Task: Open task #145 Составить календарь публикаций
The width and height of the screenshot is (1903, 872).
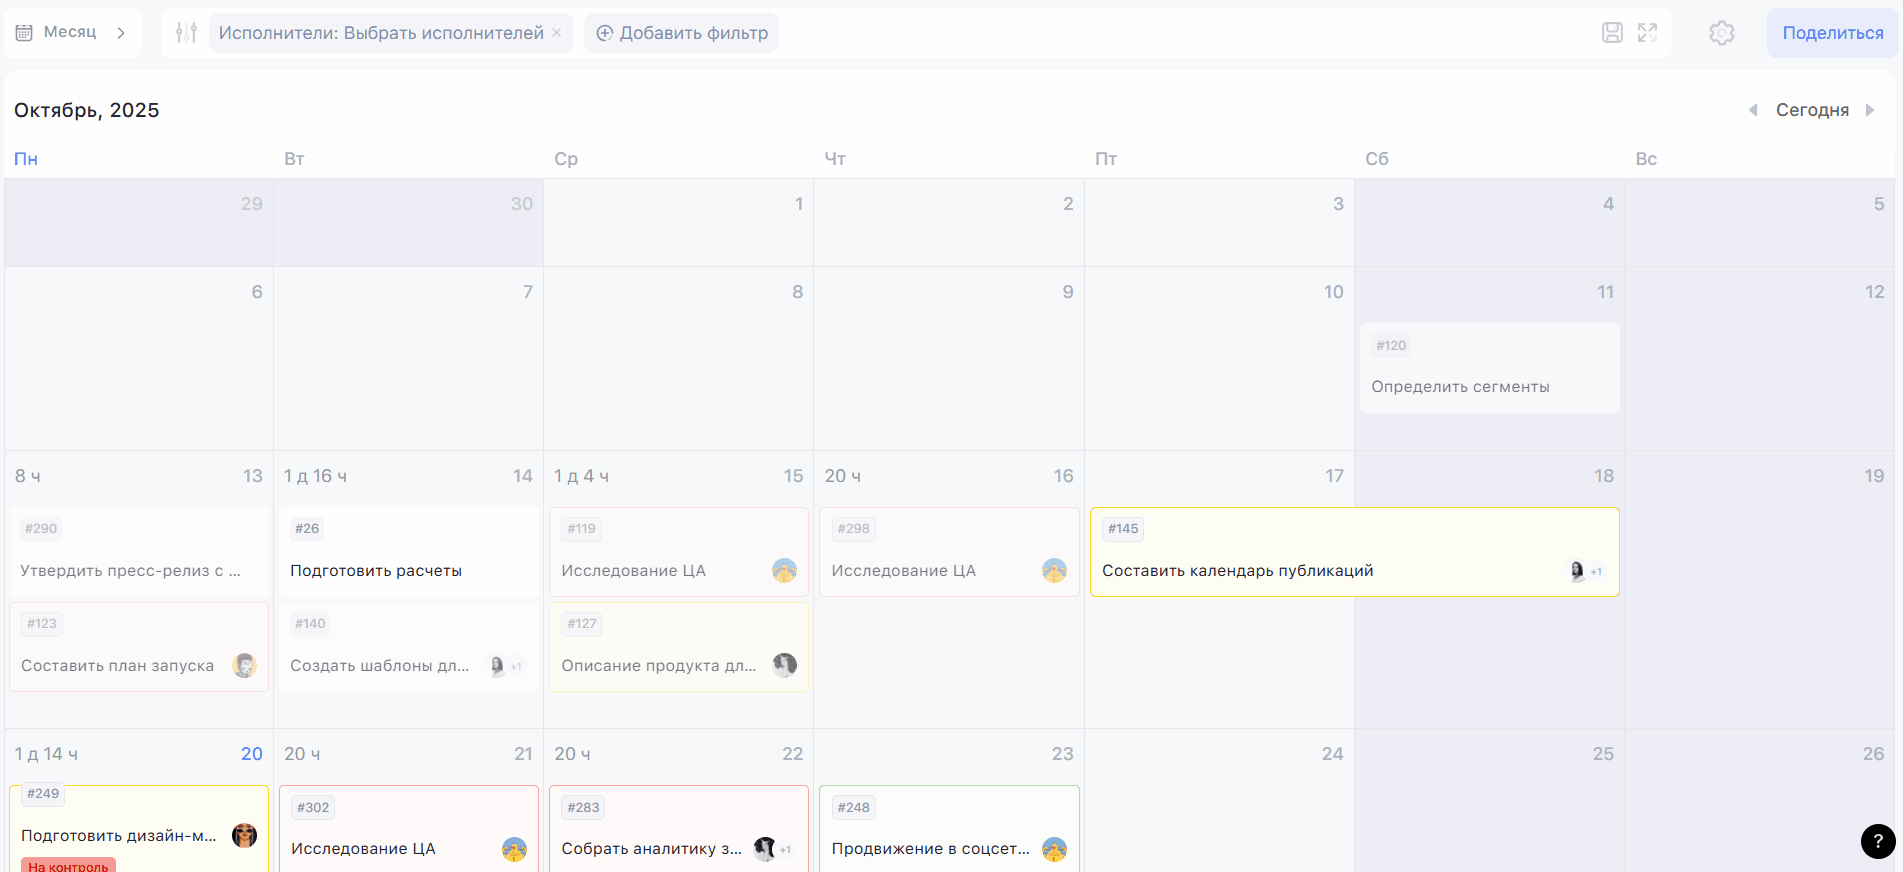Action: click(x=1237, y=570)
